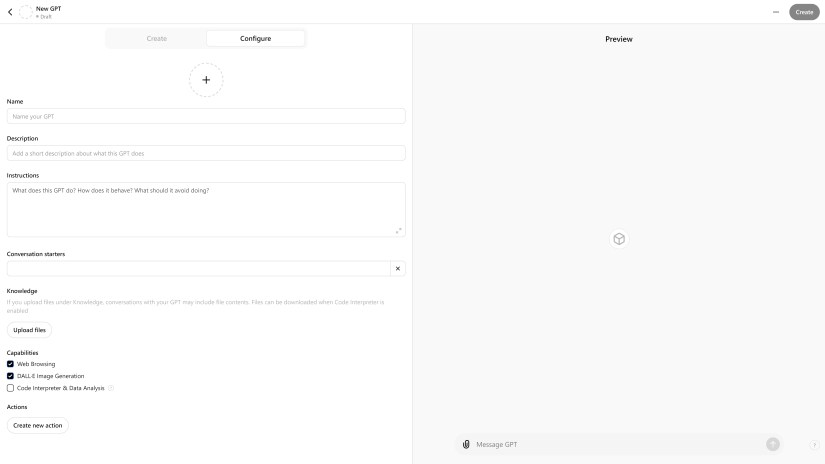The height and width of the screenshot is (464, 825).
Task: Focus the Name your GPT field
Action: 206,116
